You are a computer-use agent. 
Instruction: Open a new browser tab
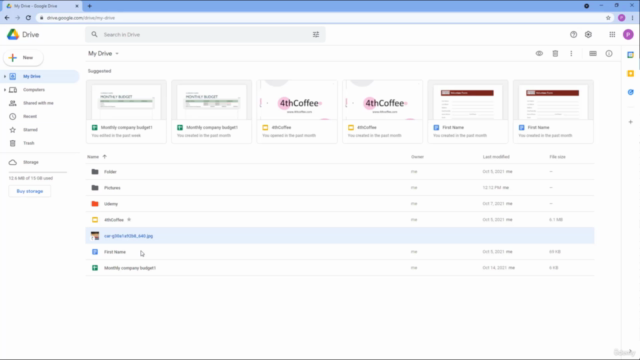point(89,6)
